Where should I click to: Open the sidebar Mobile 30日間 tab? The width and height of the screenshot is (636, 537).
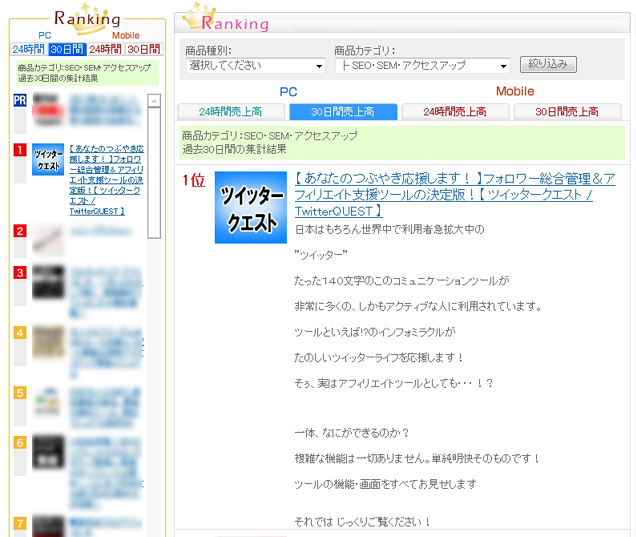[144, 49]
